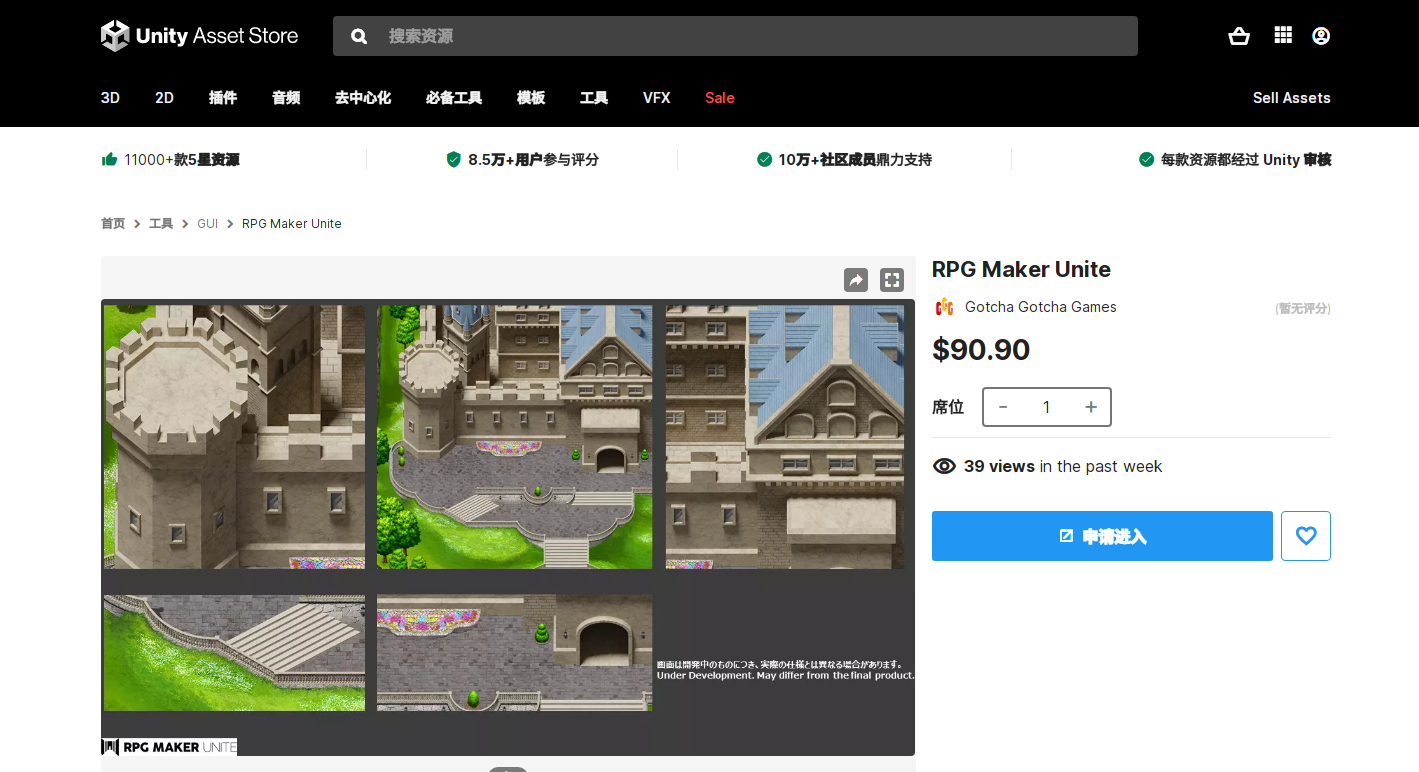Open the user account icon
Screen dimensions: 1419x772
(1321, 36)
